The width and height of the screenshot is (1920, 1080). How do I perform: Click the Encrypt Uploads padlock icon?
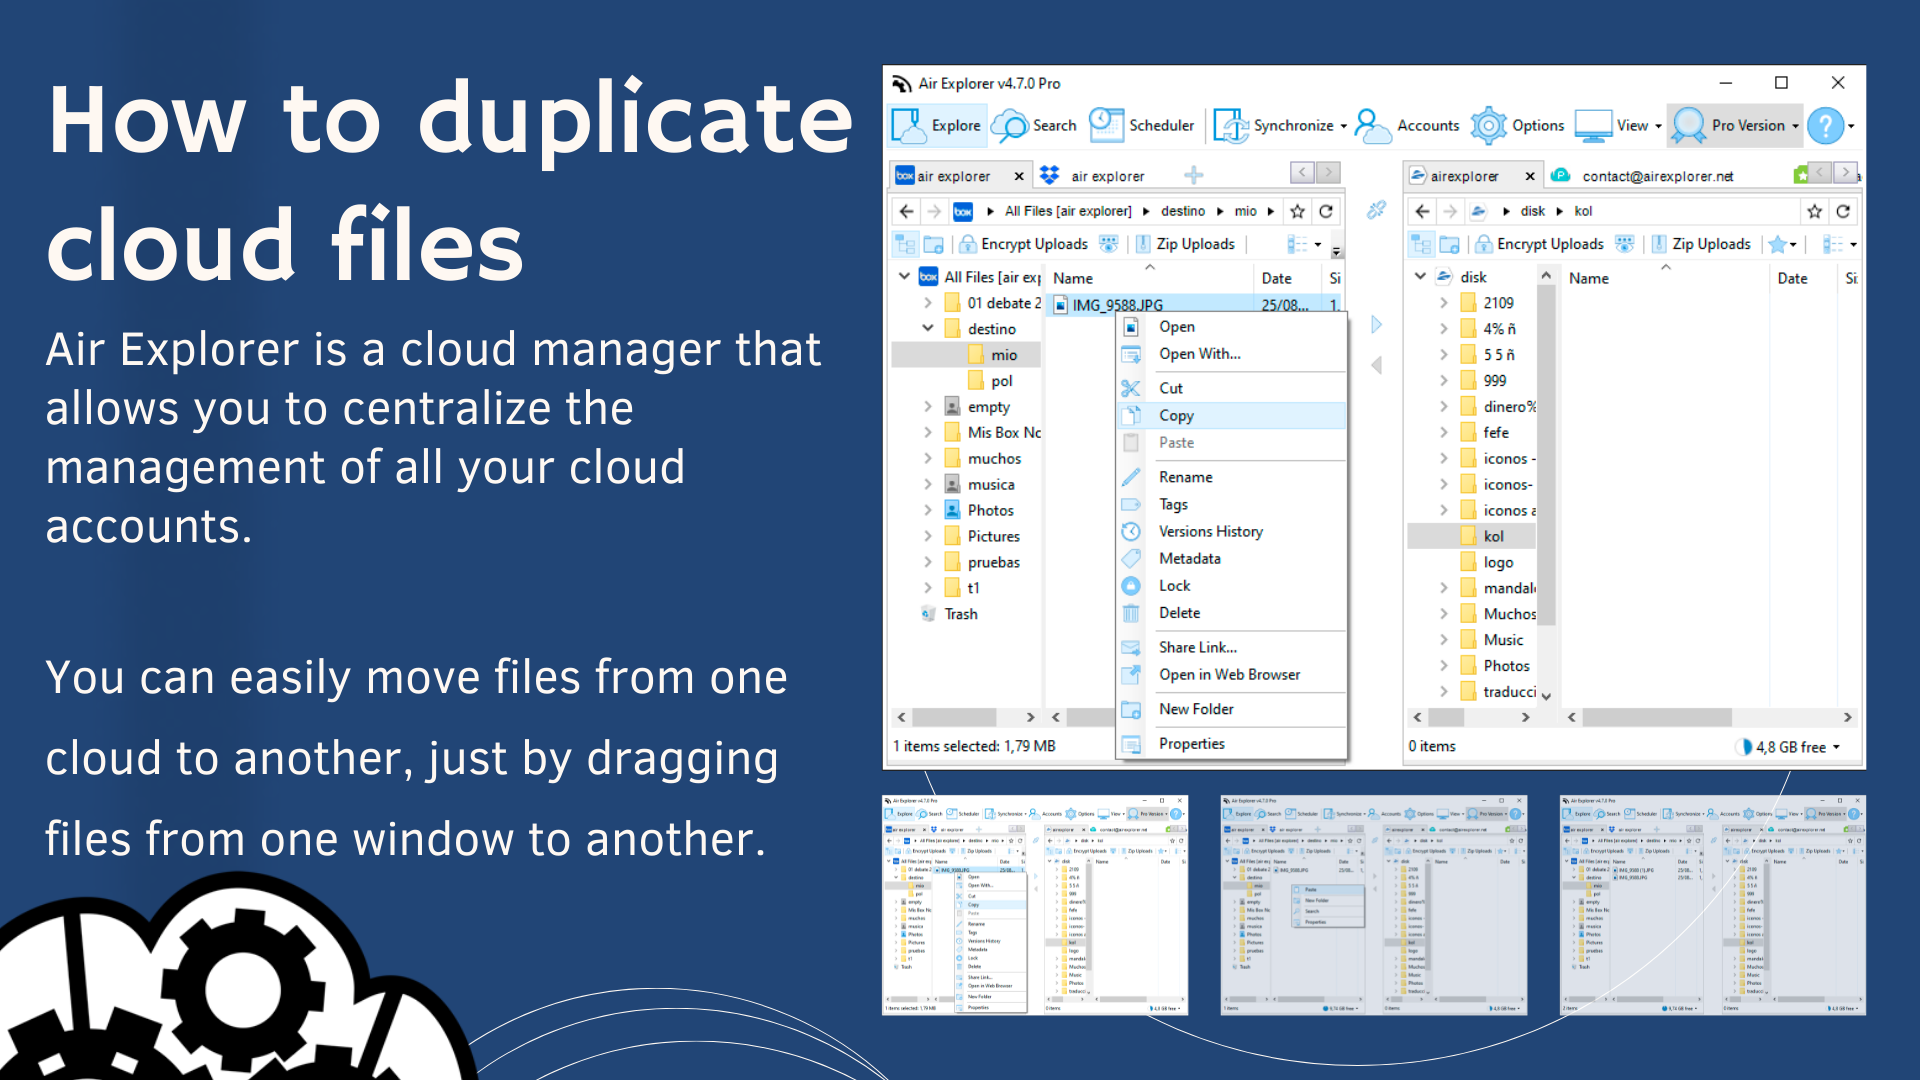point(968,243)
